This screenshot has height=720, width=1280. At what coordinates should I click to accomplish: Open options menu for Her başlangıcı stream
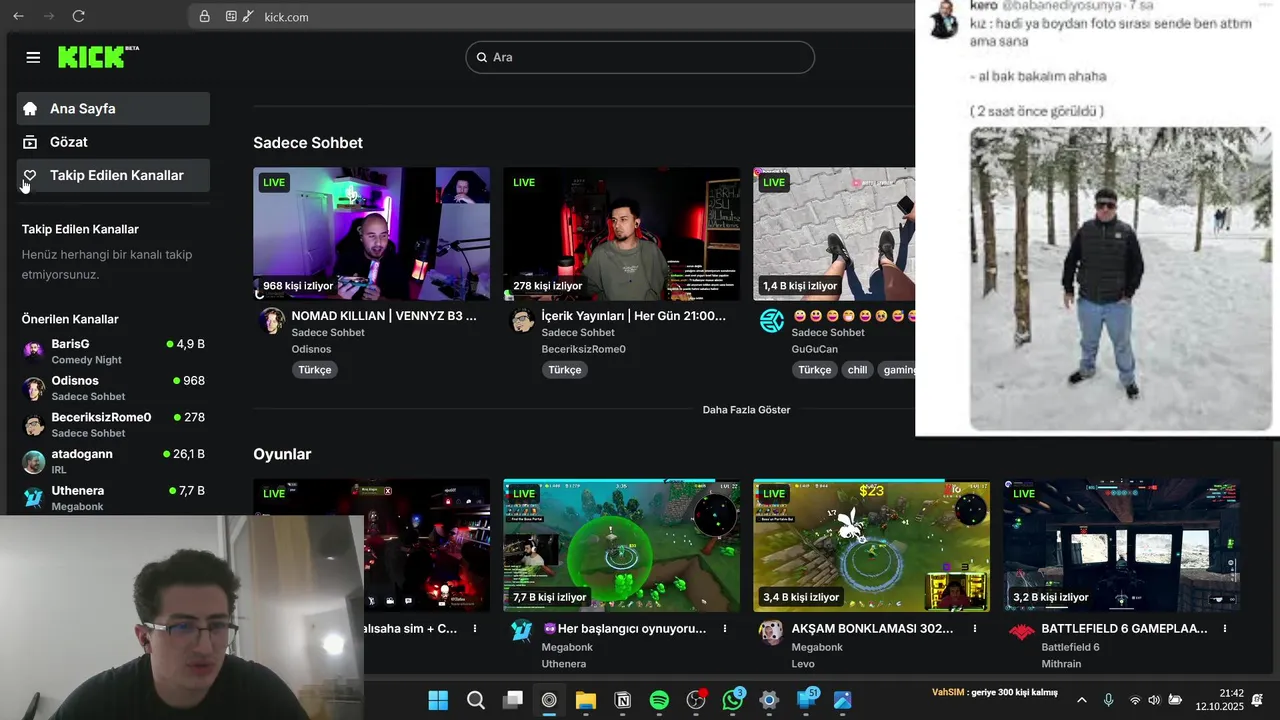[x=725, y=629]
